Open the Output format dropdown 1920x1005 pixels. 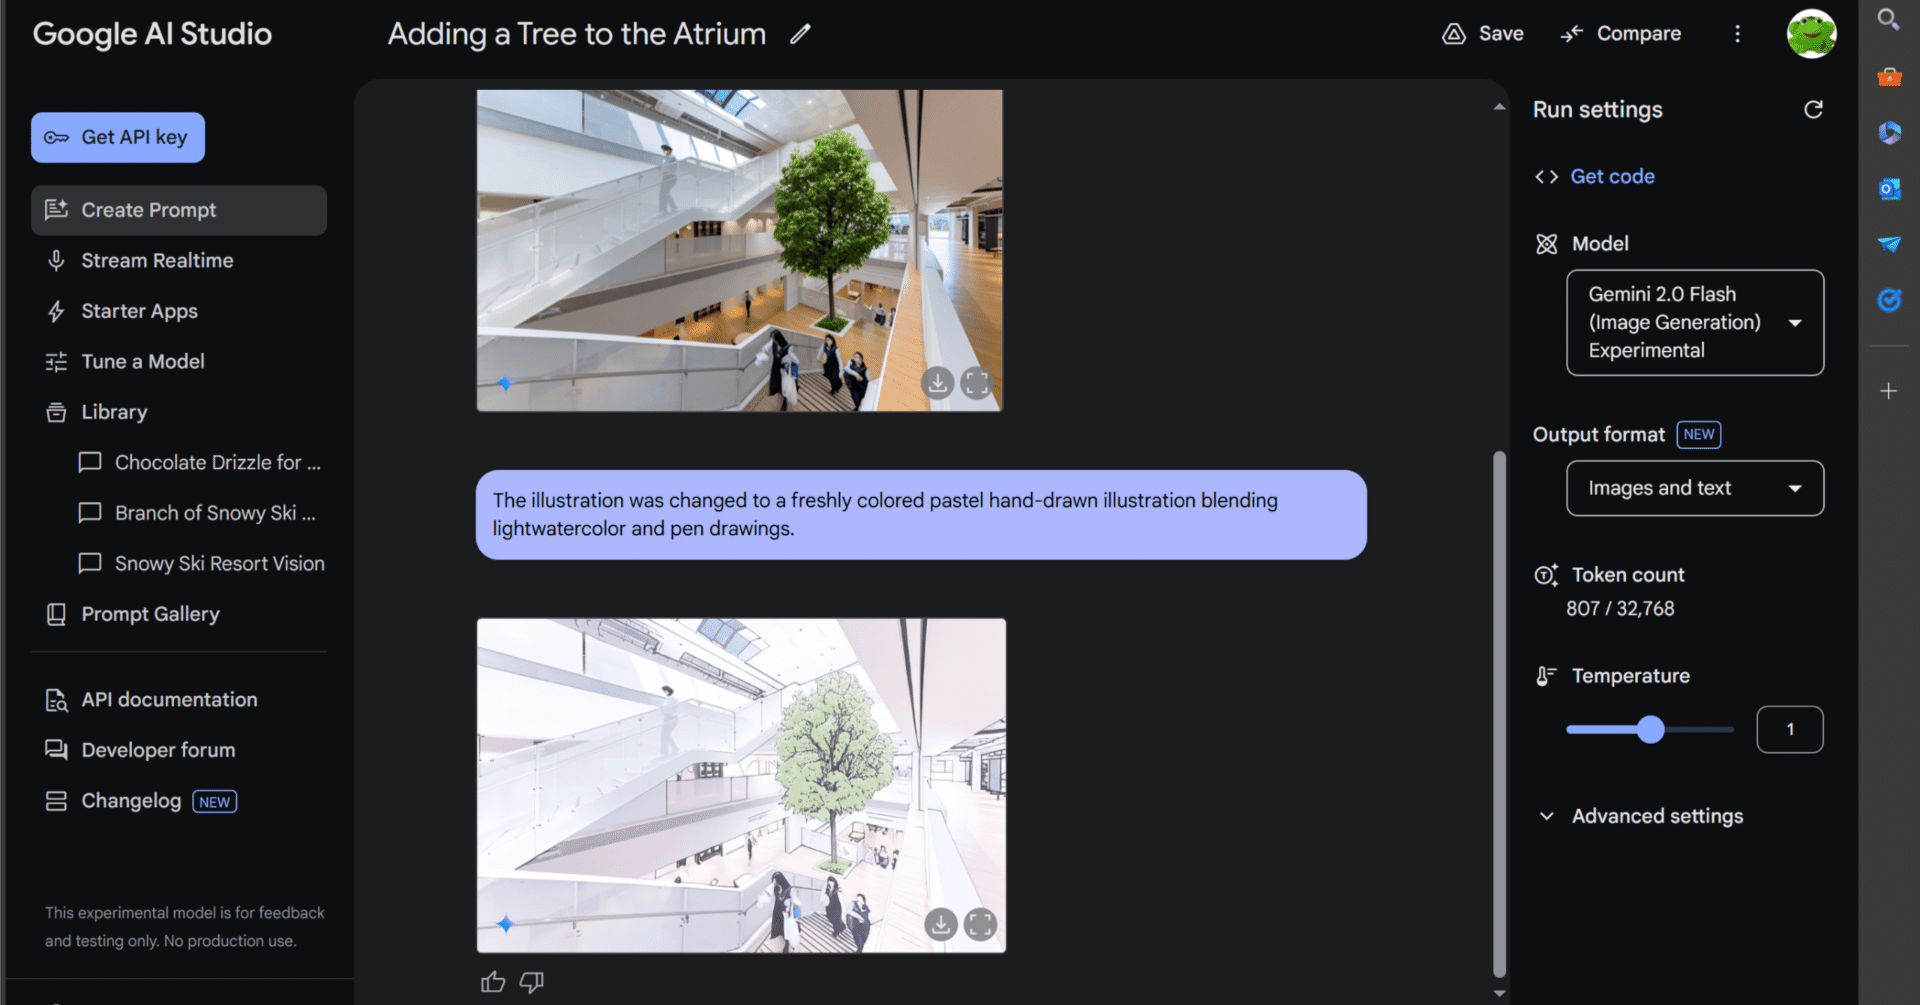tap(1695, 488)
